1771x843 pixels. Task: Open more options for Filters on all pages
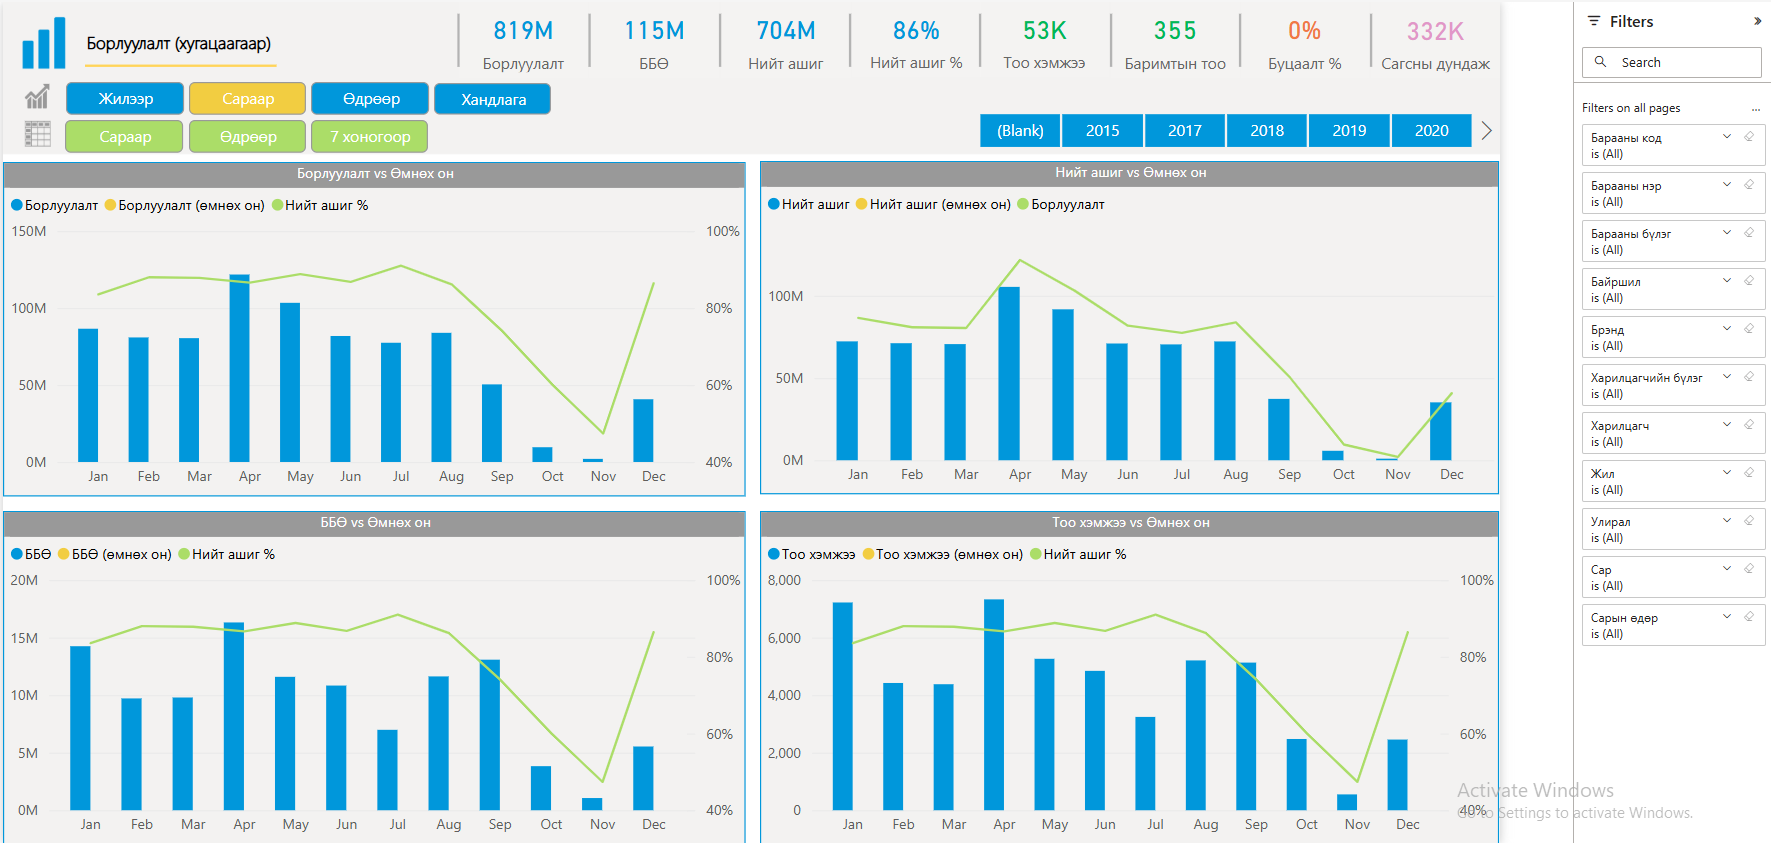1755,109
